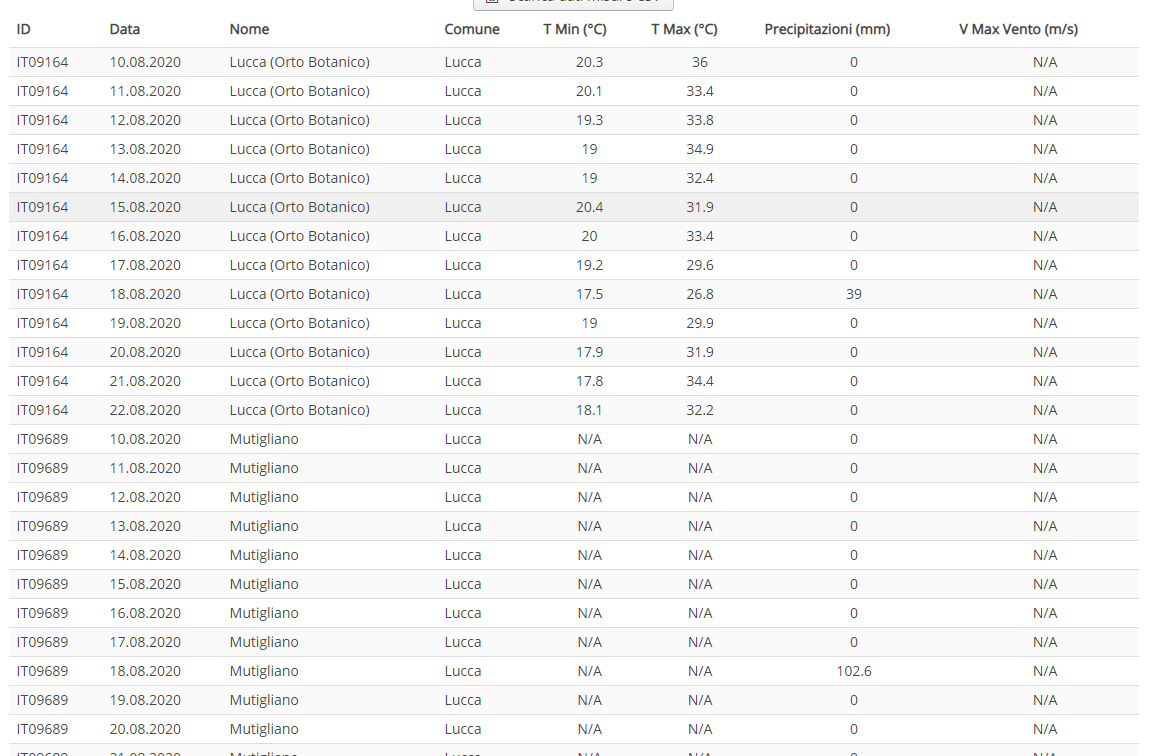Select T Min value 20.1
The height and width of the screenshot is (756, 1167).
tap(589, 91)
